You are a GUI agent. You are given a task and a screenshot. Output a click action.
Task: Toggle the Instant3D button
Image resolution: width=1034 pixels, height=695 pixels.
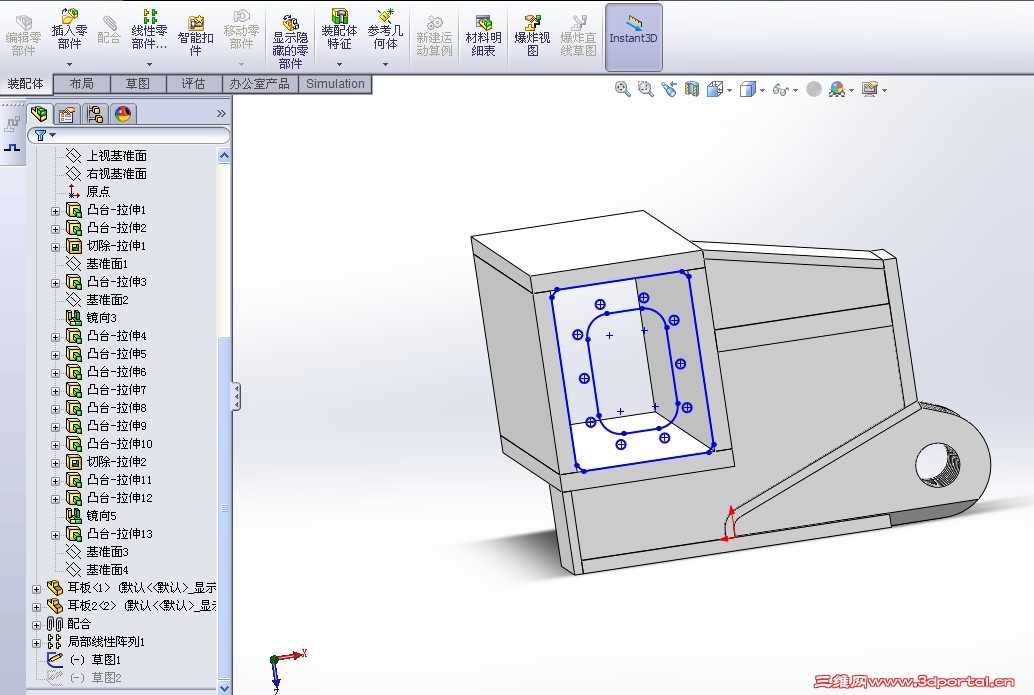point(633,37)
